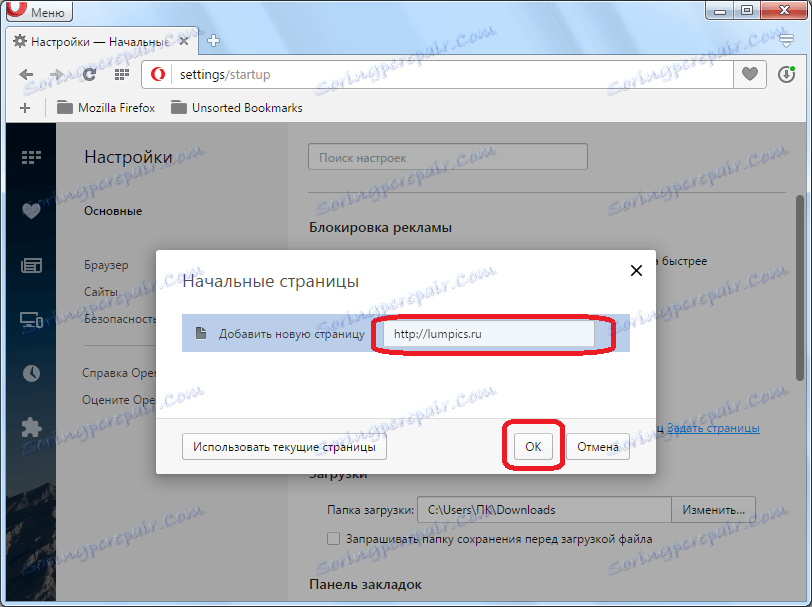
Task: Click the new page URL field
Action: 489,334
